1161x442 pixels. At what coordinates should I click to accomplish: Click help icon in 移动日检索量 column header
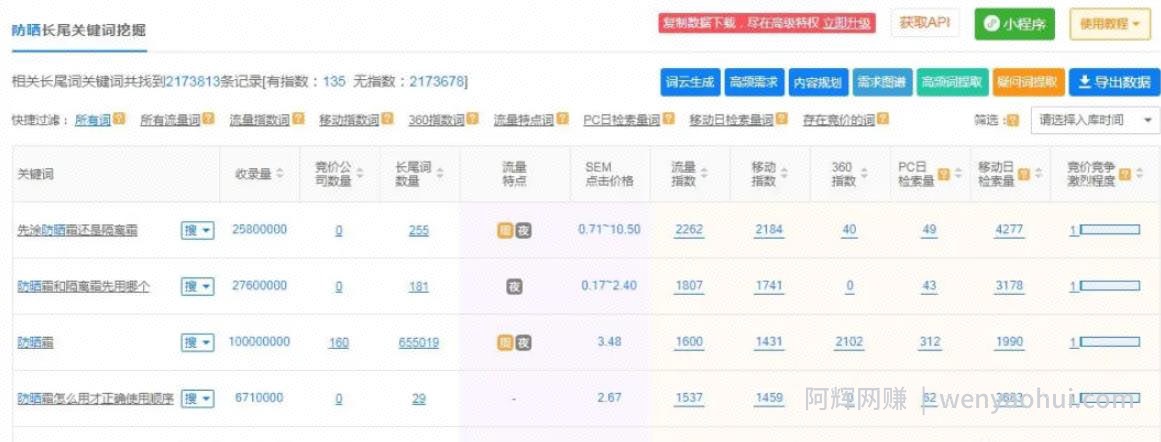pyautogui.click(x=1024, y=174)
